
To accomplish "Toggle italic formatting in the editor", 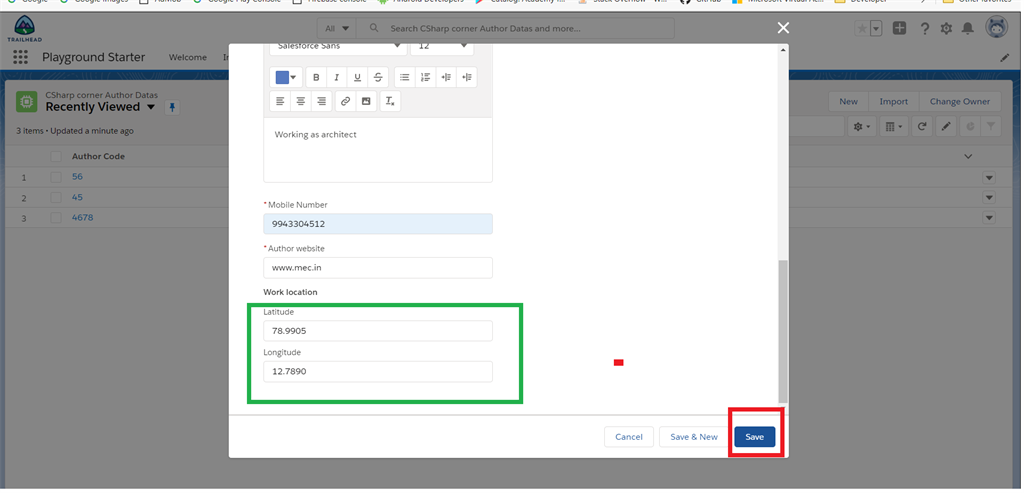I will (x=336, y=77).
